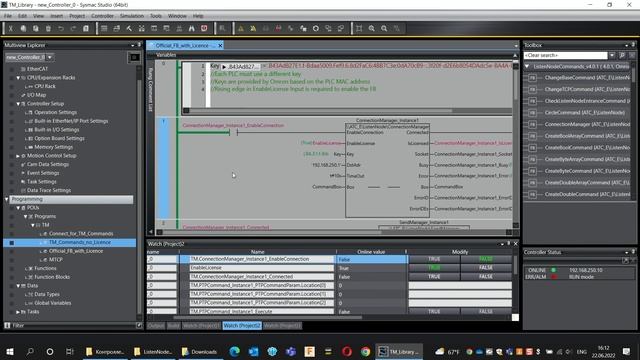Collapse the Data tree node
Screen dimensions: 640x360
point(18,286)
